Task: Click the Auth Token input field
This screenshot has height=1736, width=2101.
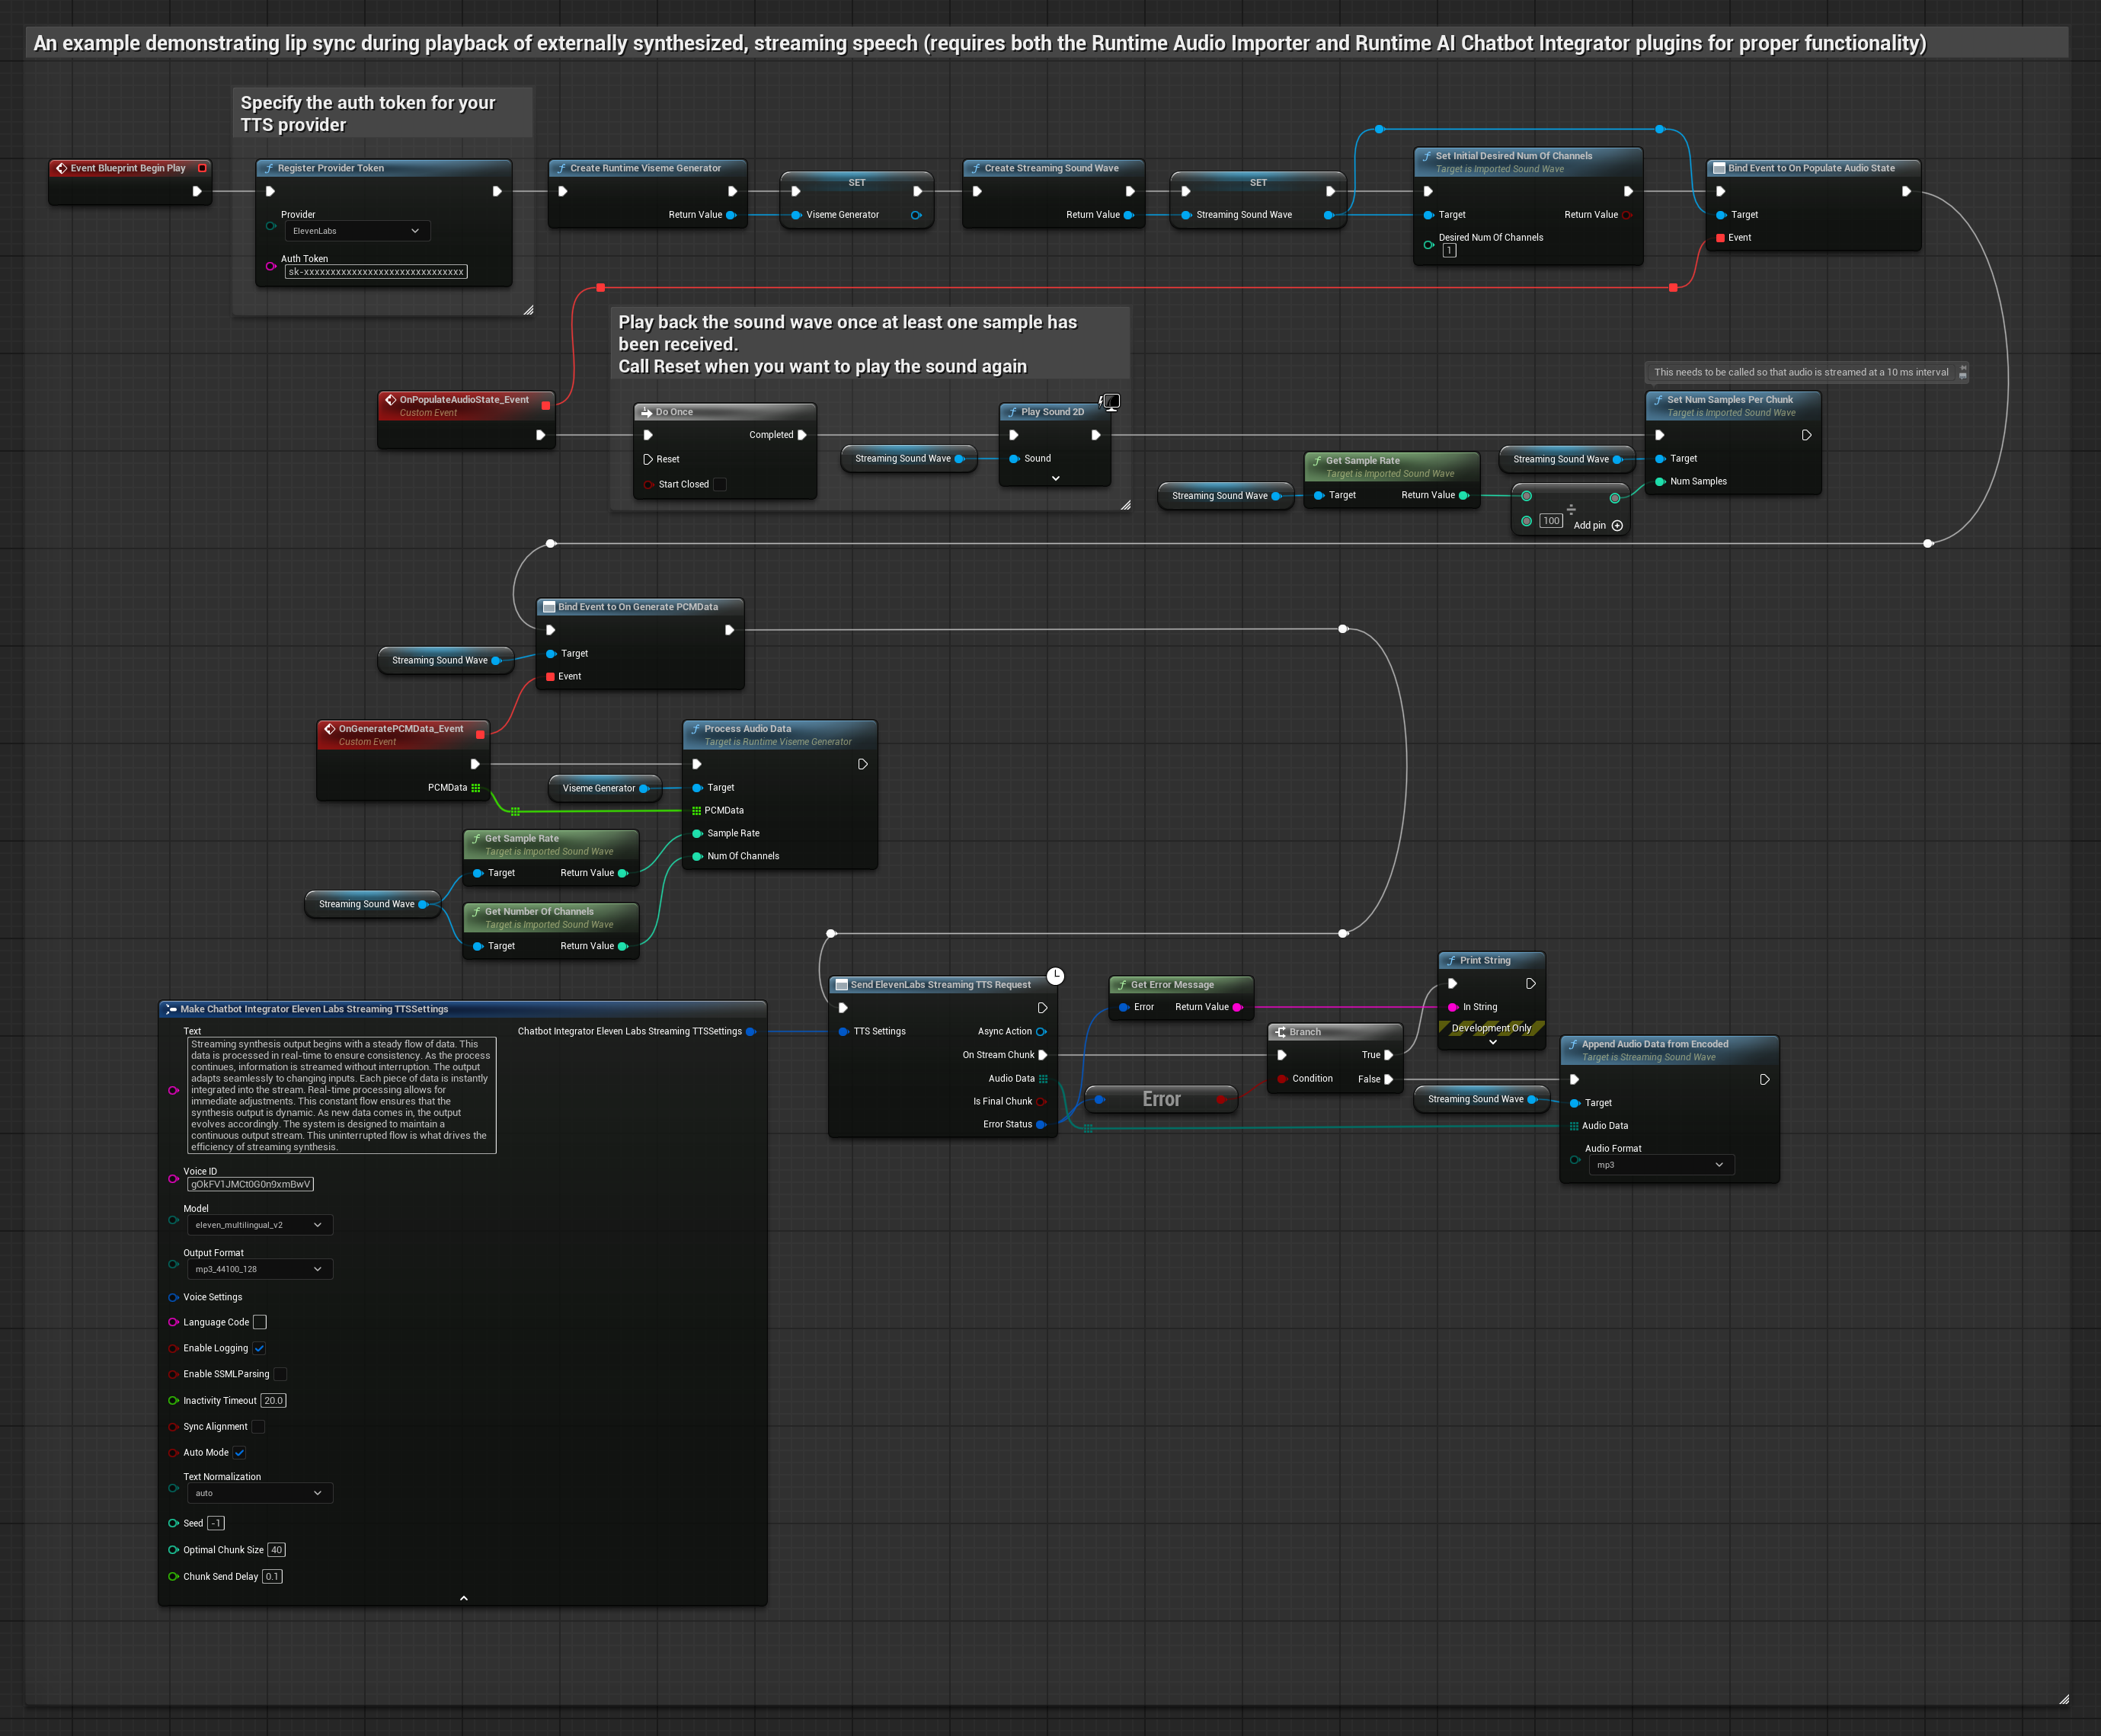Action: coord(376,272)
